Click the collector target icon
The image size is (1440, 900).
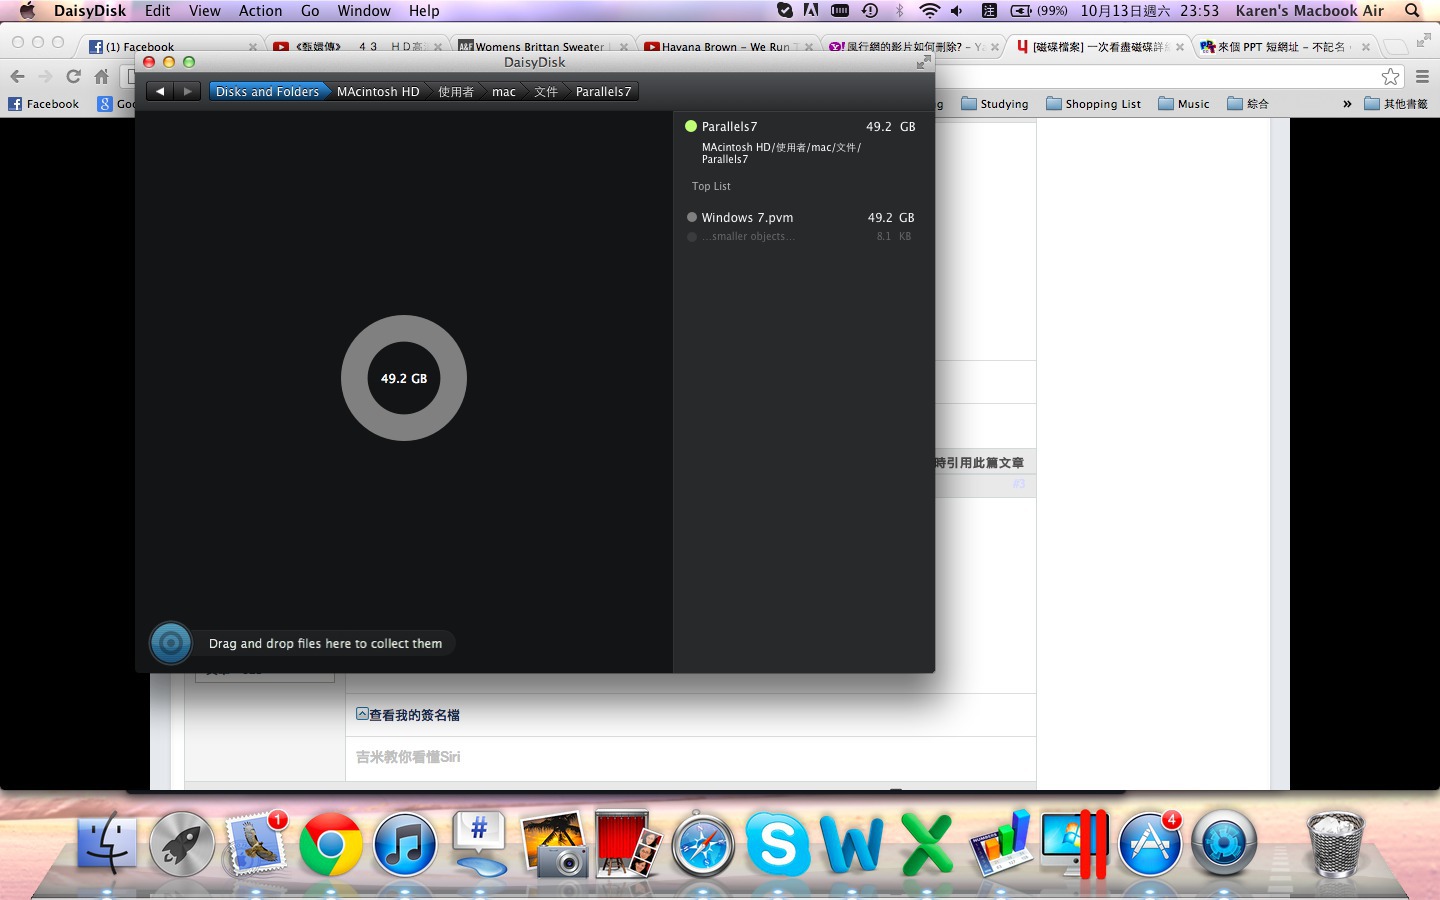171,643
